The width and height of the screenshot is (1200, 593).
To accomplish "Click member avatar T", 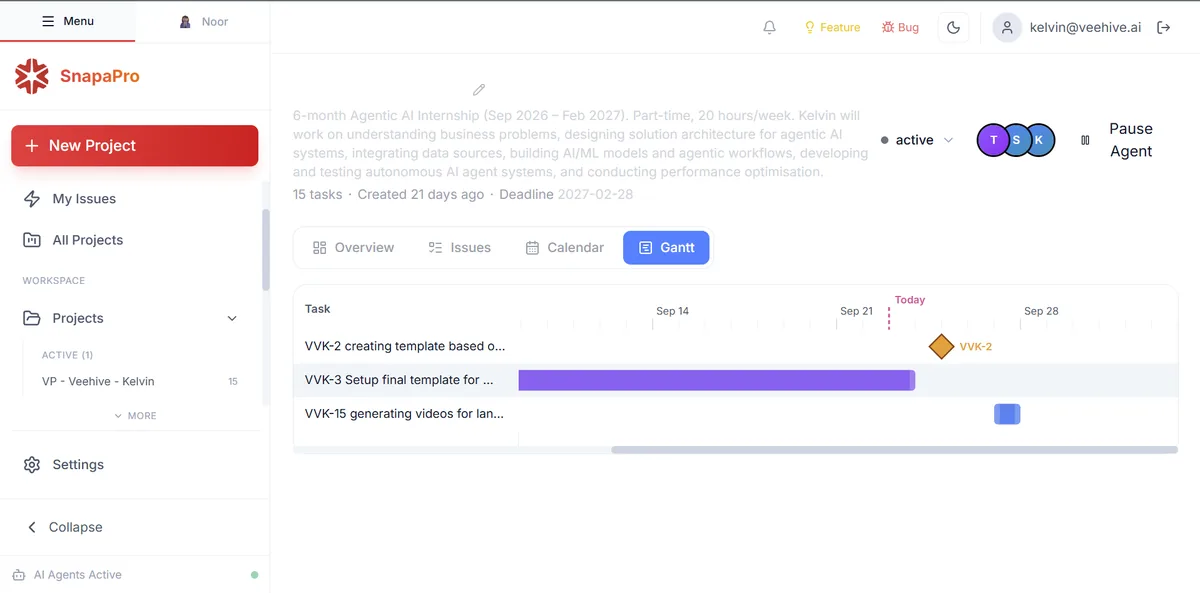I will [x=993, y=140].
